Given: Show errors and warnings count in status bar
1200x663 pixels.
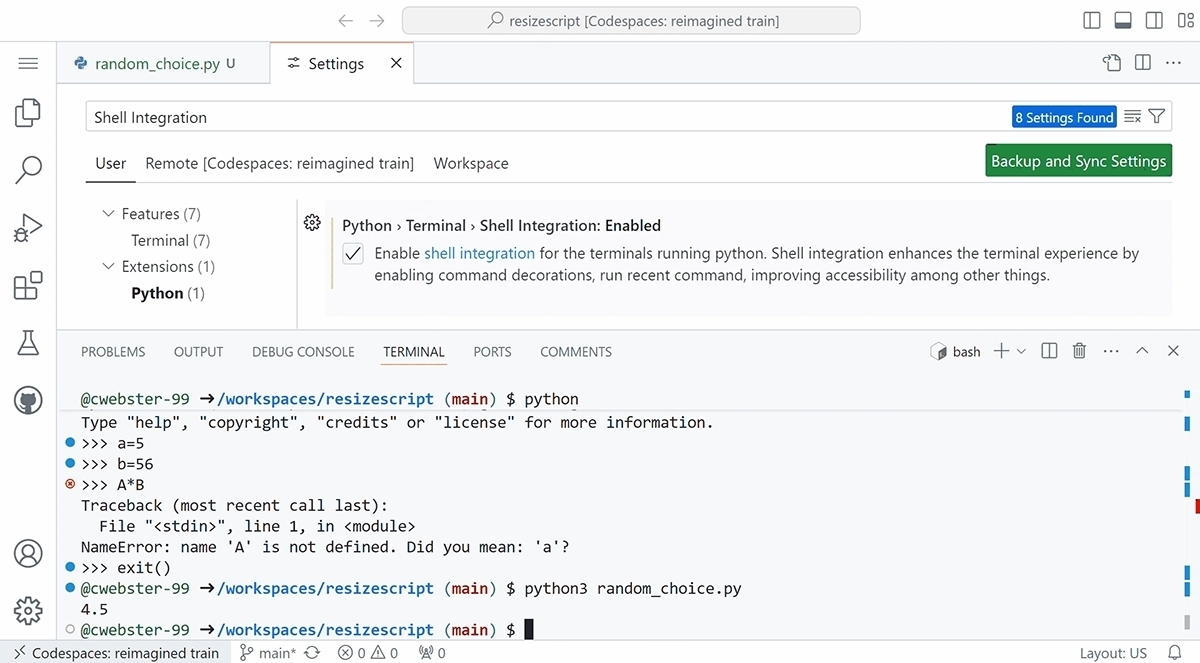Looking at the screenshot, I should coord(368,653).
